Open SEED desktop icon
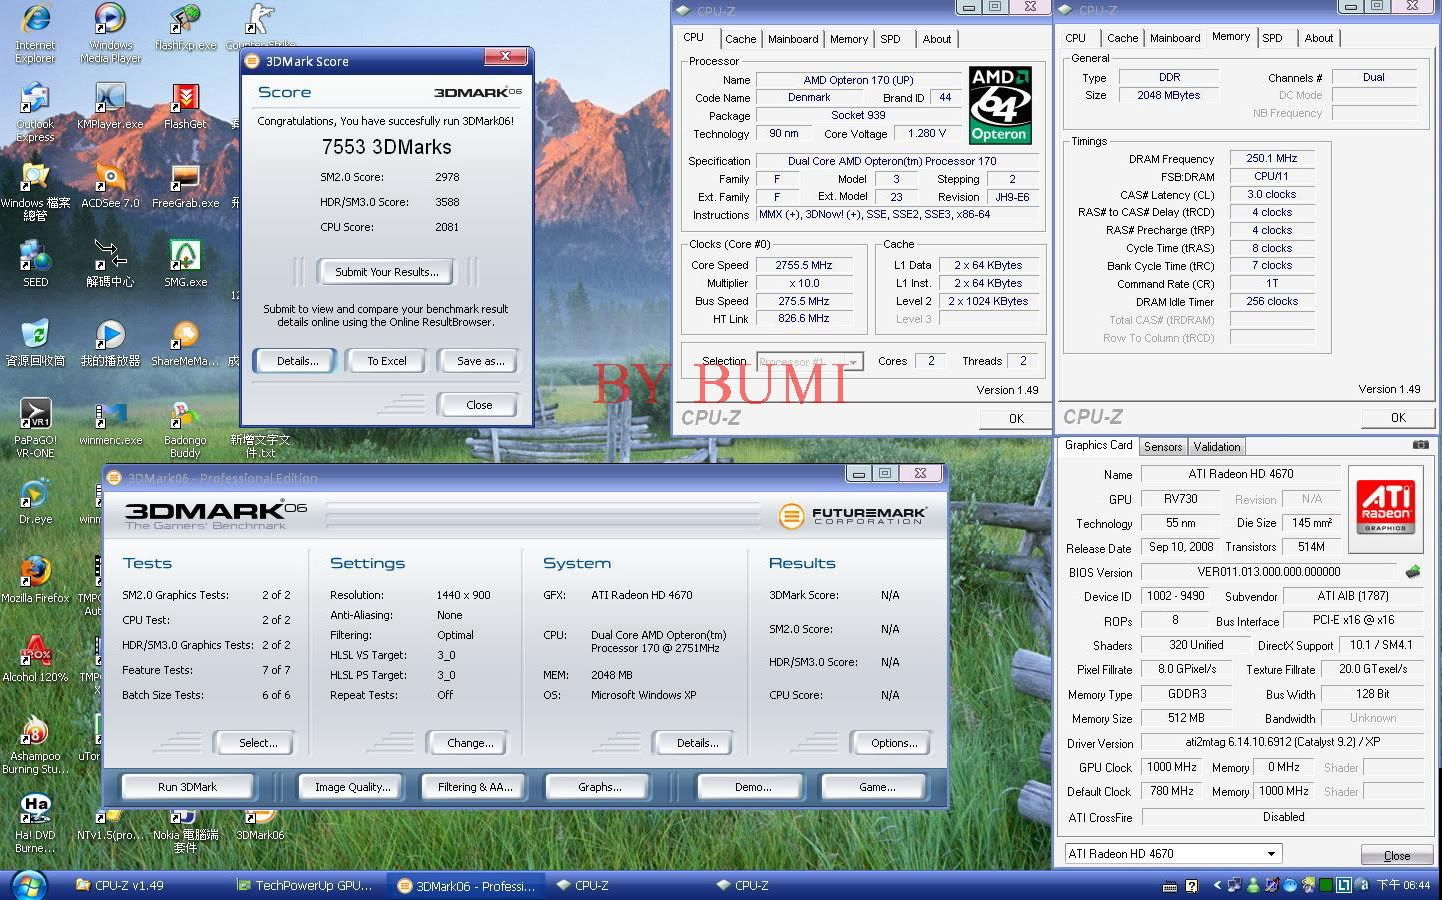 tap(35, 264)
